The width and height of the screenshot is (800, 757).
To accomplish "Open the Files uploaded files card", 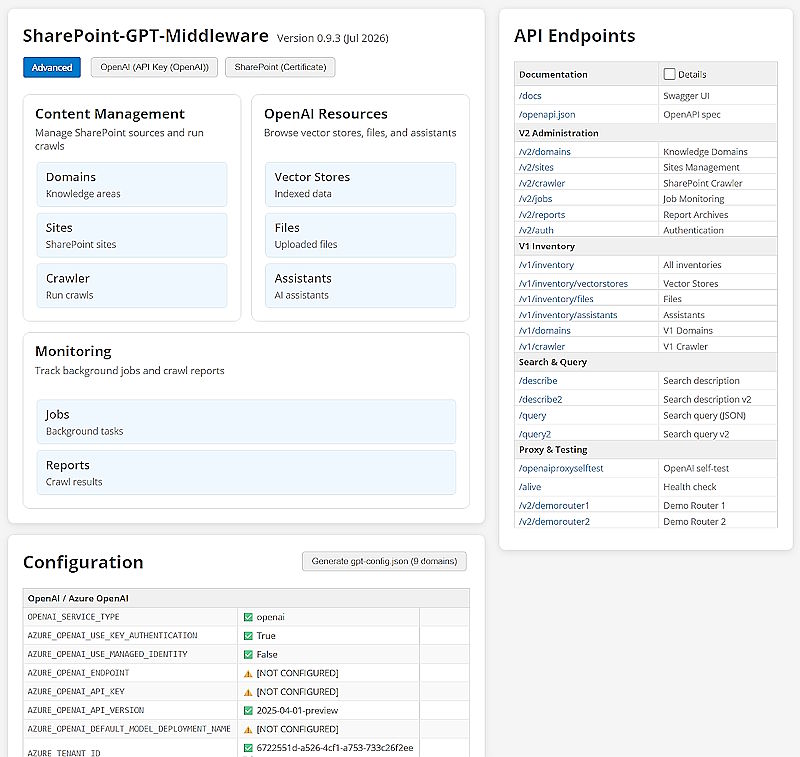I will [x=360, y=235].
